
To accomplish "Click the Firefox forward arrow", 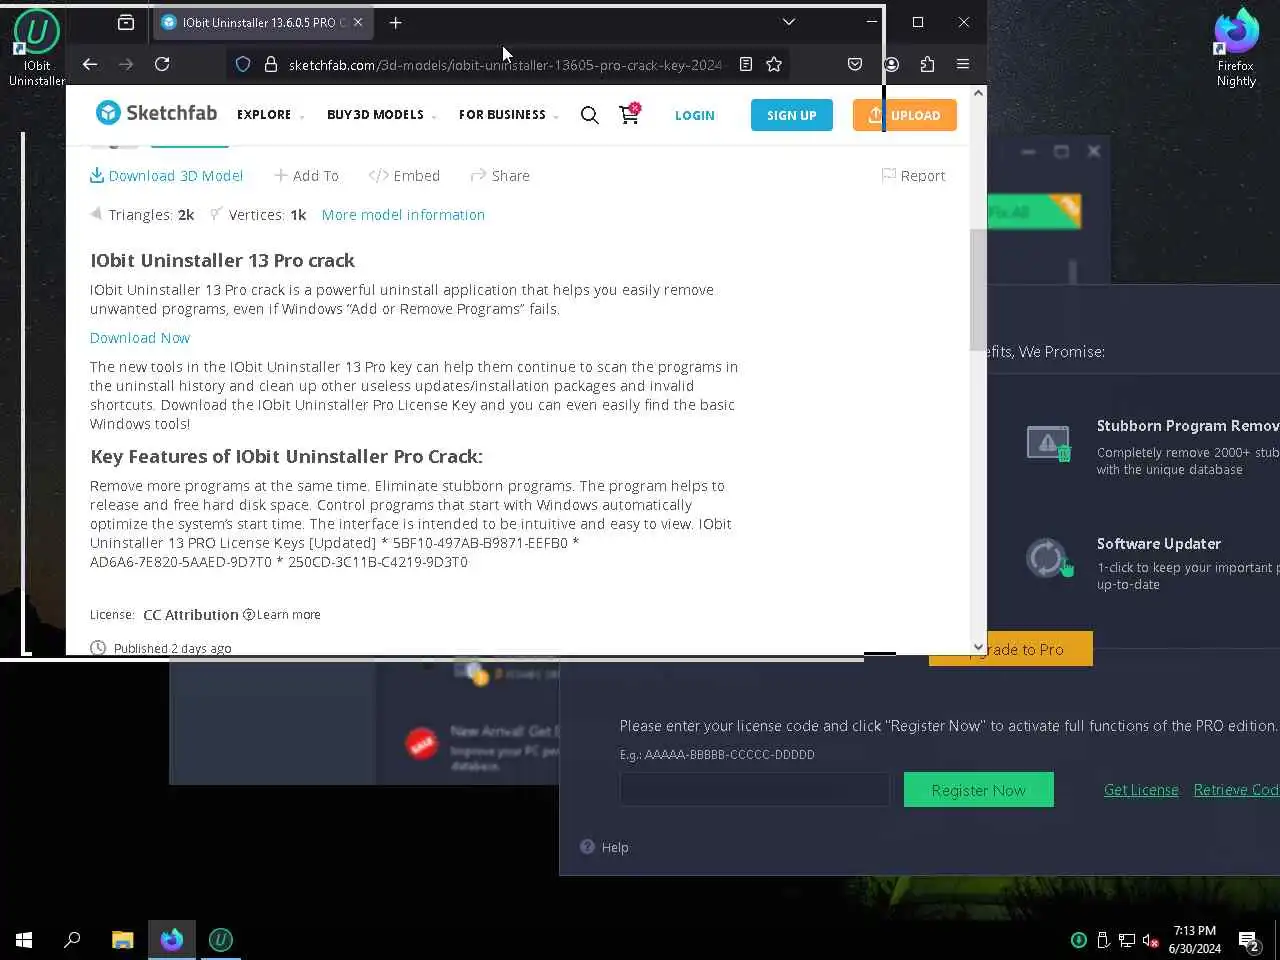I will click(126, 64).
